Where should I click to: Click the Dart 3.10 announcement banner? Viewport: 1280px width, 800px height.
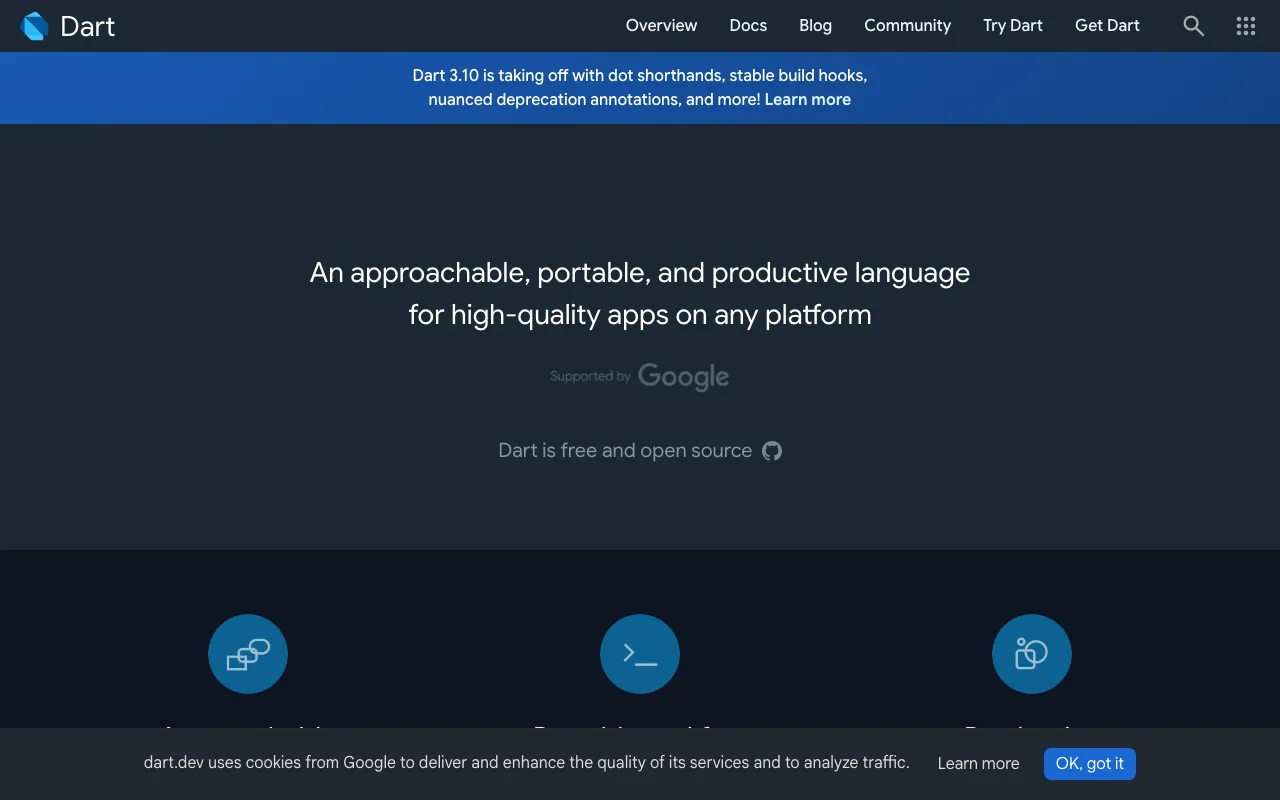[x=639, y=87]
